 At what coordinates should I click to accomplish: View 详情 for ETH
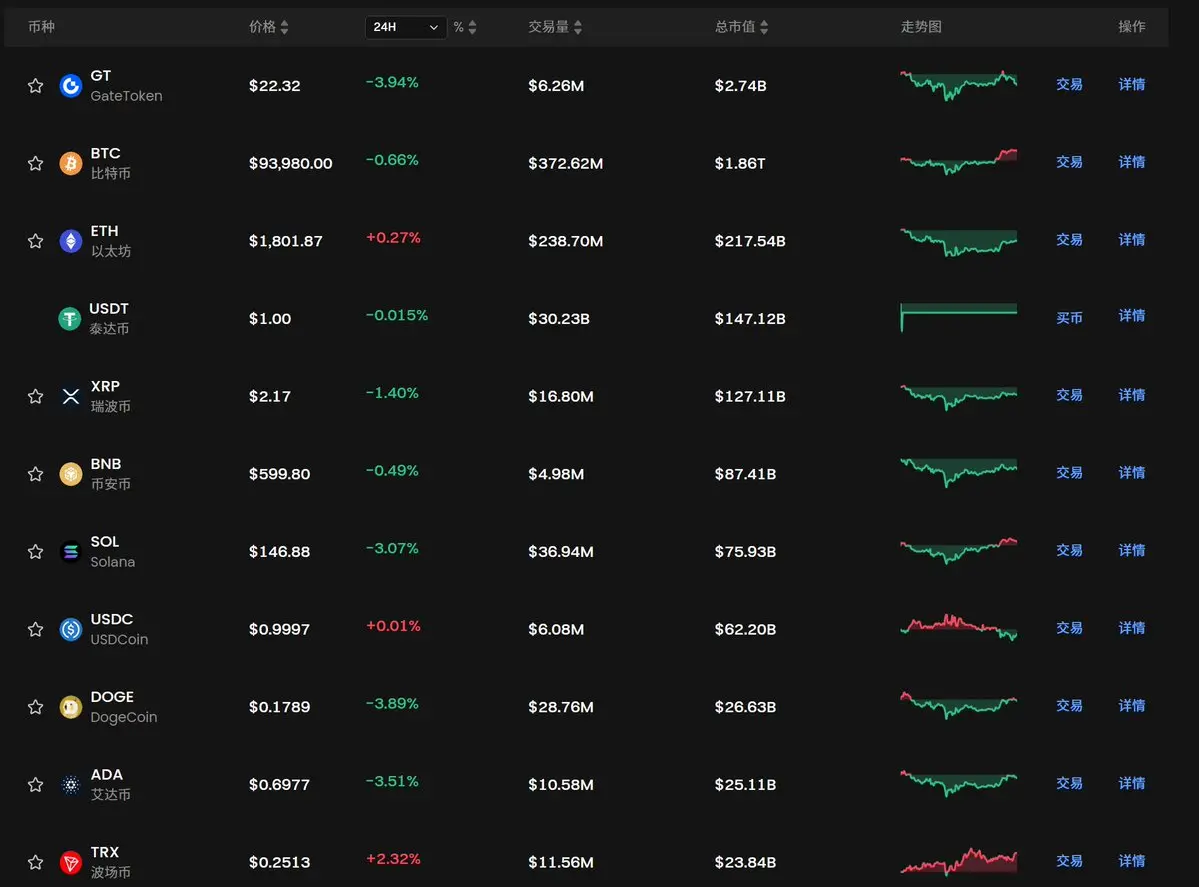point(1132,239)
